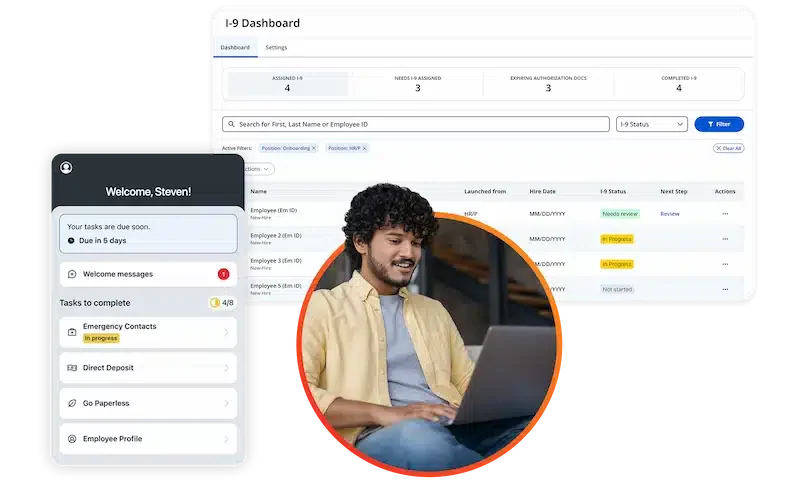Click the user avatar icon above Welcome, Steven

click(x=66, y=167)
